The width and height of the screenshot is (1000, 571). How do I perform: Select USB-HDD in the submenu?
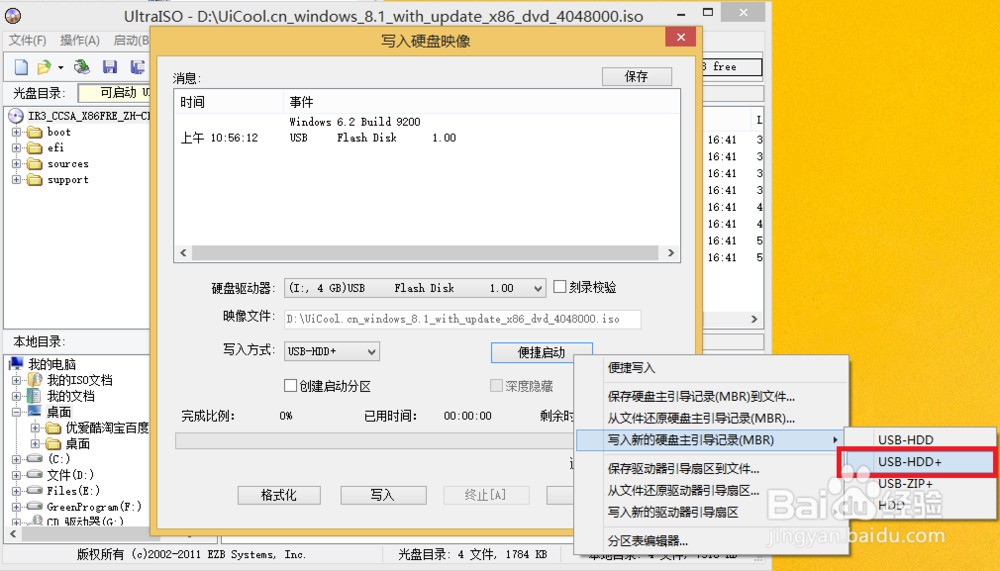[920, 440]
